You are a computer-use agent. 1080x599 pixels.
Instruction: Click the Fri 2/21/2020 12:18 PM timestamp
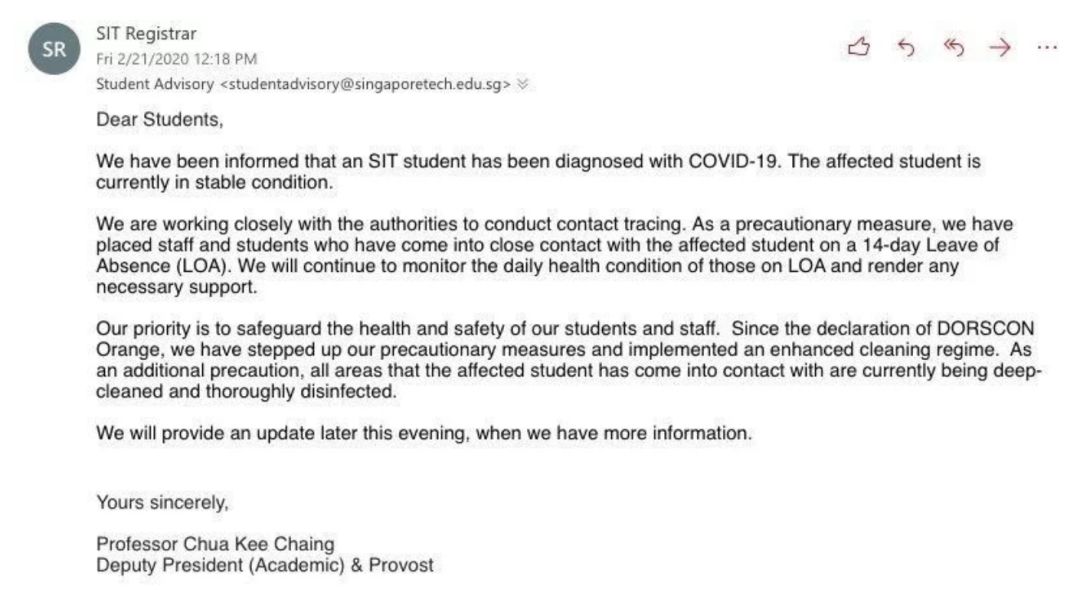(176, 59)
